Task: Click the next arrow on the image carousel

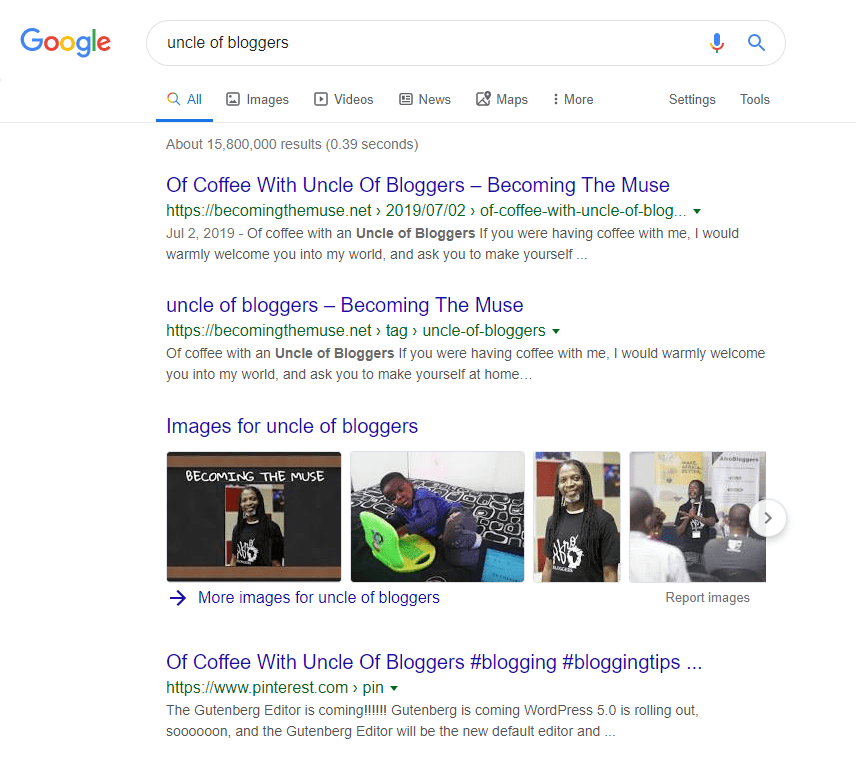Action: click(768, 517)
